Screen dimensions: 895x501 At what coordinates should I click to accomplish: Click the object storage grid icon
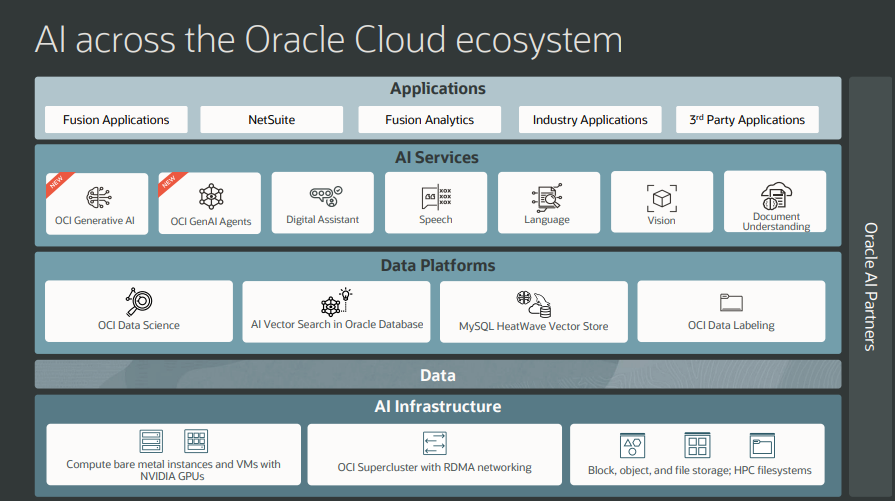697,445
